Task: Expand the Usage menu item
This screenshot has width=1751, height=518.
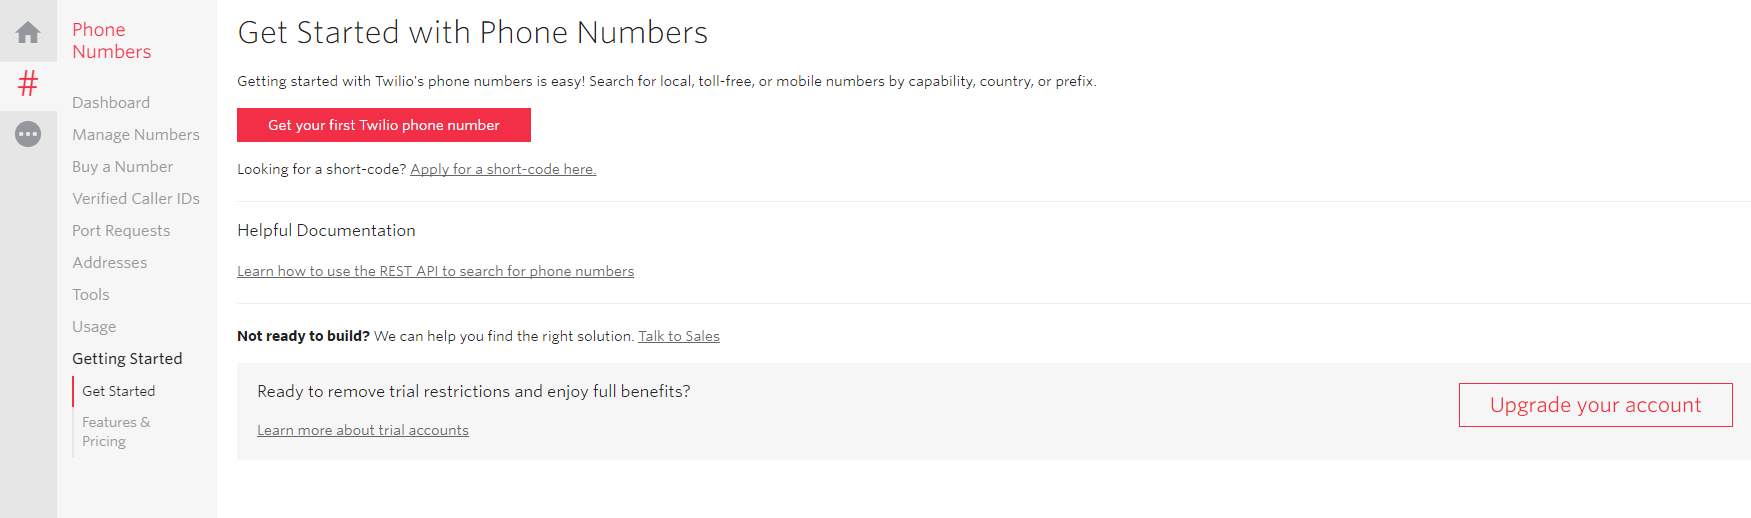Action: point(94,326)
